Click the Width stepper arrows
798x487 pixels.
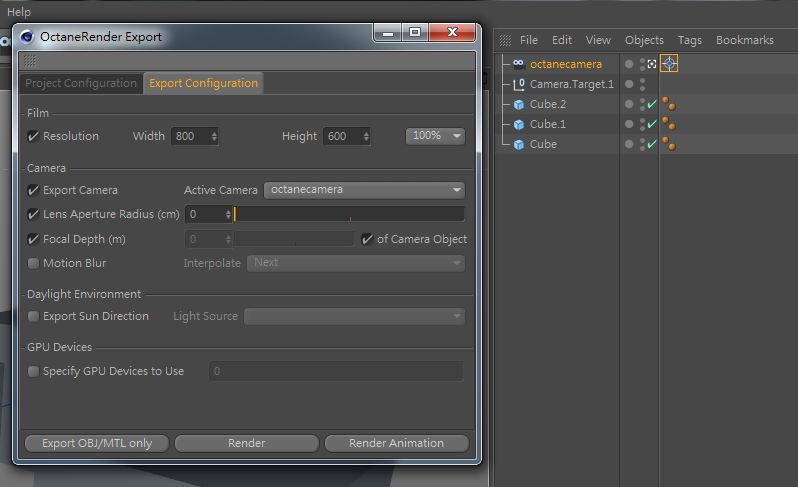tap(214, 136)
